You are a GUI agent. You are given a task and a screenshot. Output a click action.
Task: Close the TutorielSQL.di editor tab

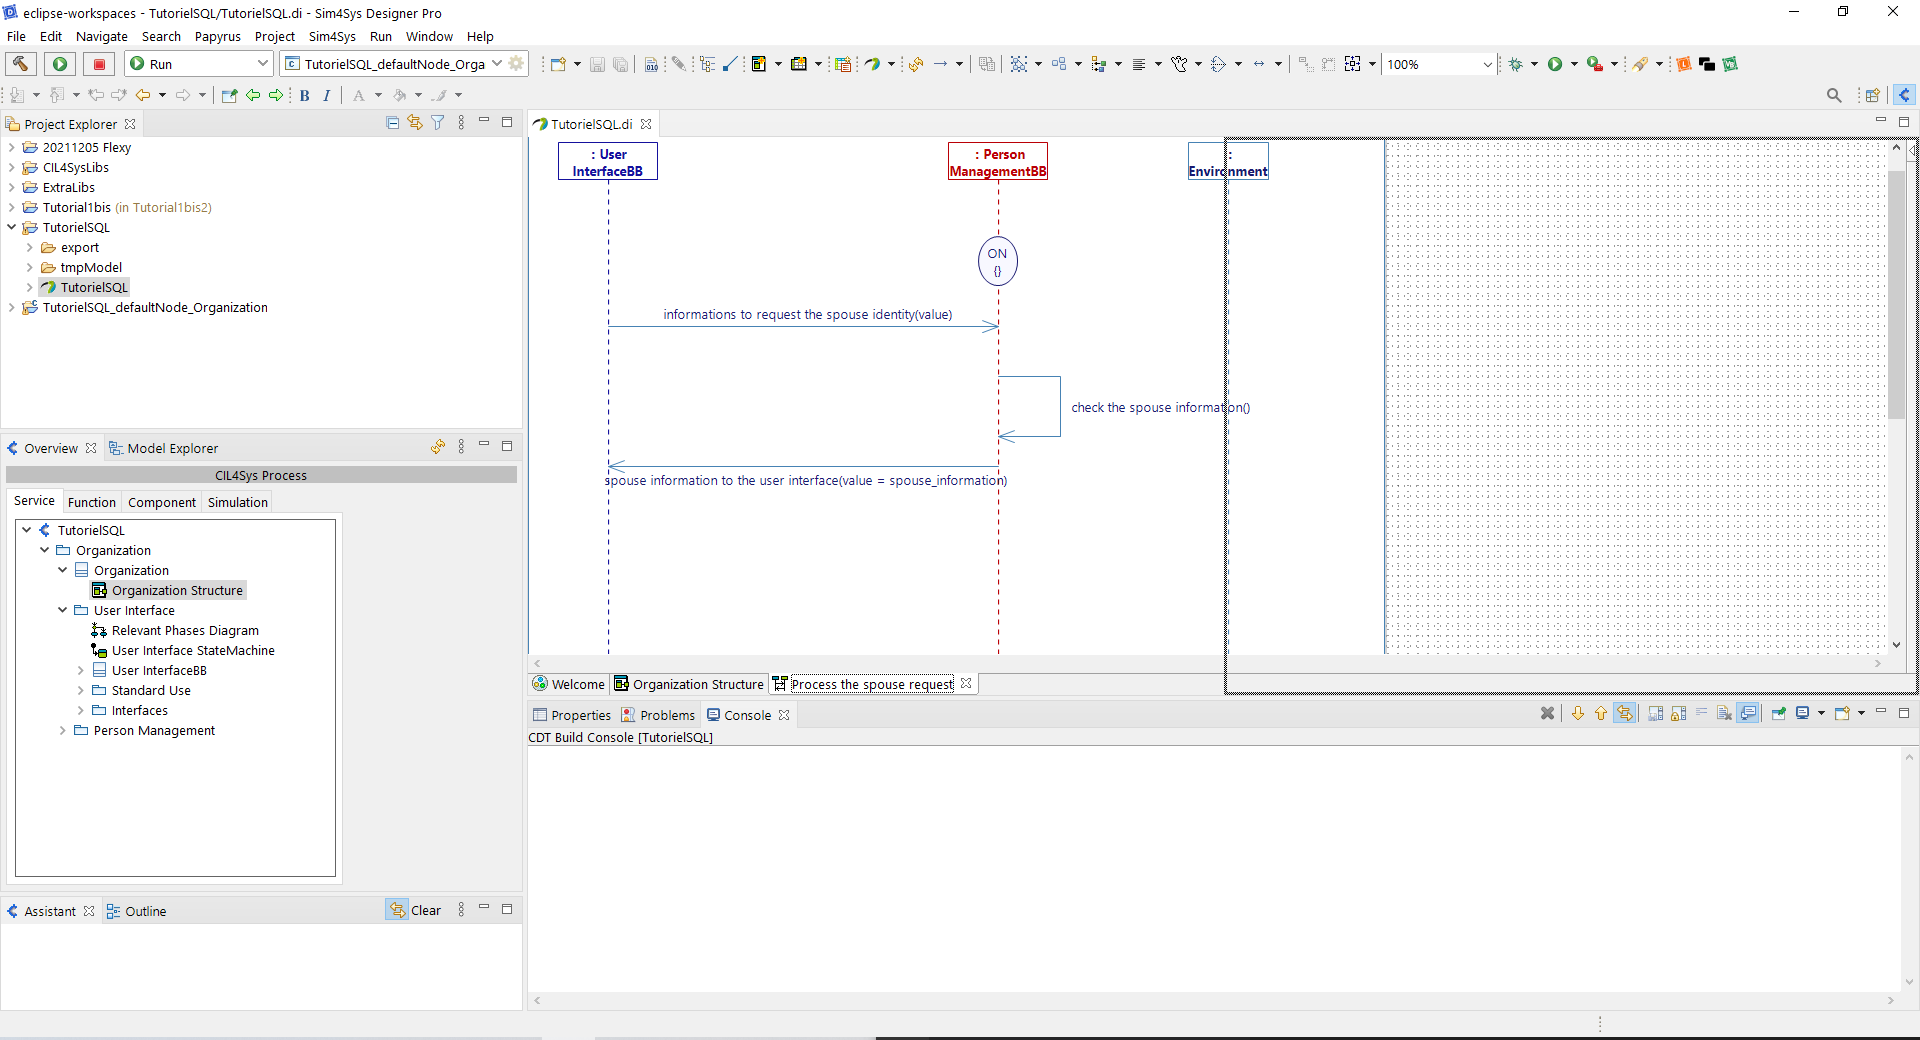(647, 124)
